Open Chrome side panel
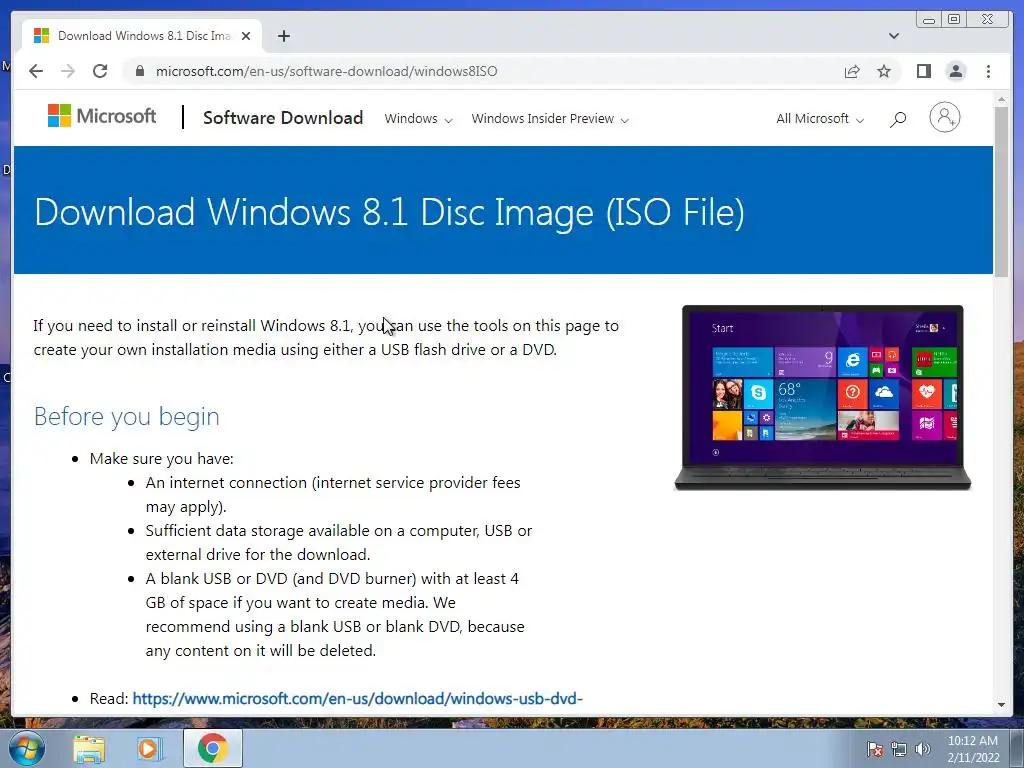 click(923, 71)
